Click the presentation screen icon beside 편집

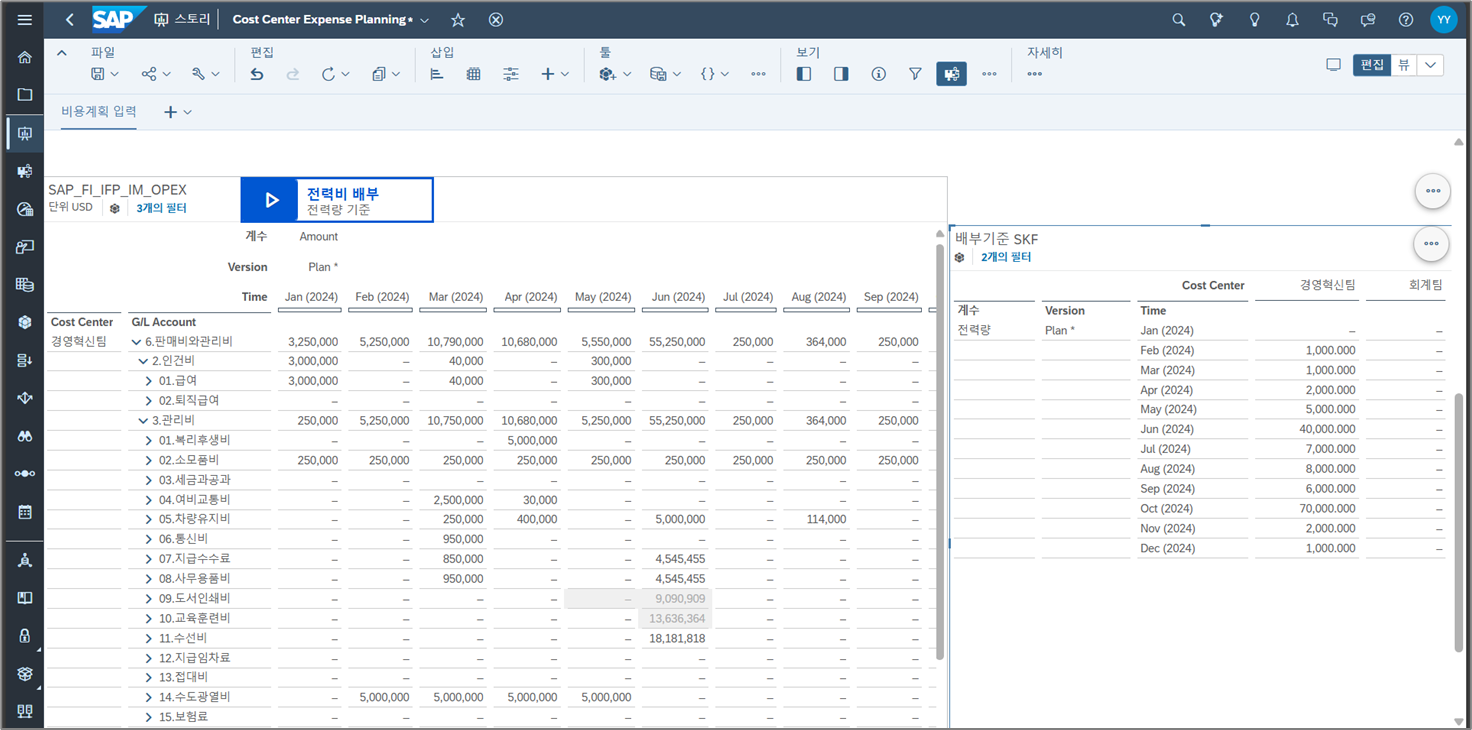pos(1333,64)
